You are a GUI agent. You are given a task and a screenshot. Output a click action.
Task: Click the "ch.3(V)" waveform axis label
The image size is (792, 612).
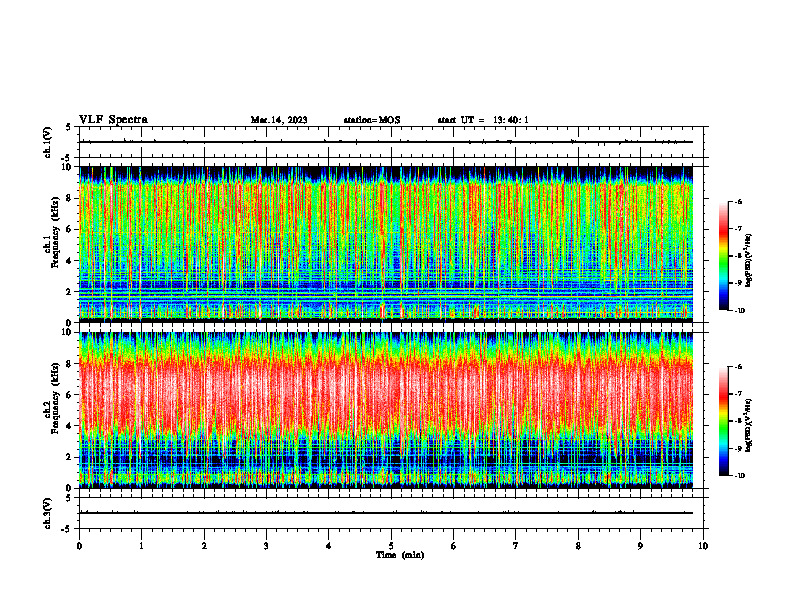pos(48,513)
